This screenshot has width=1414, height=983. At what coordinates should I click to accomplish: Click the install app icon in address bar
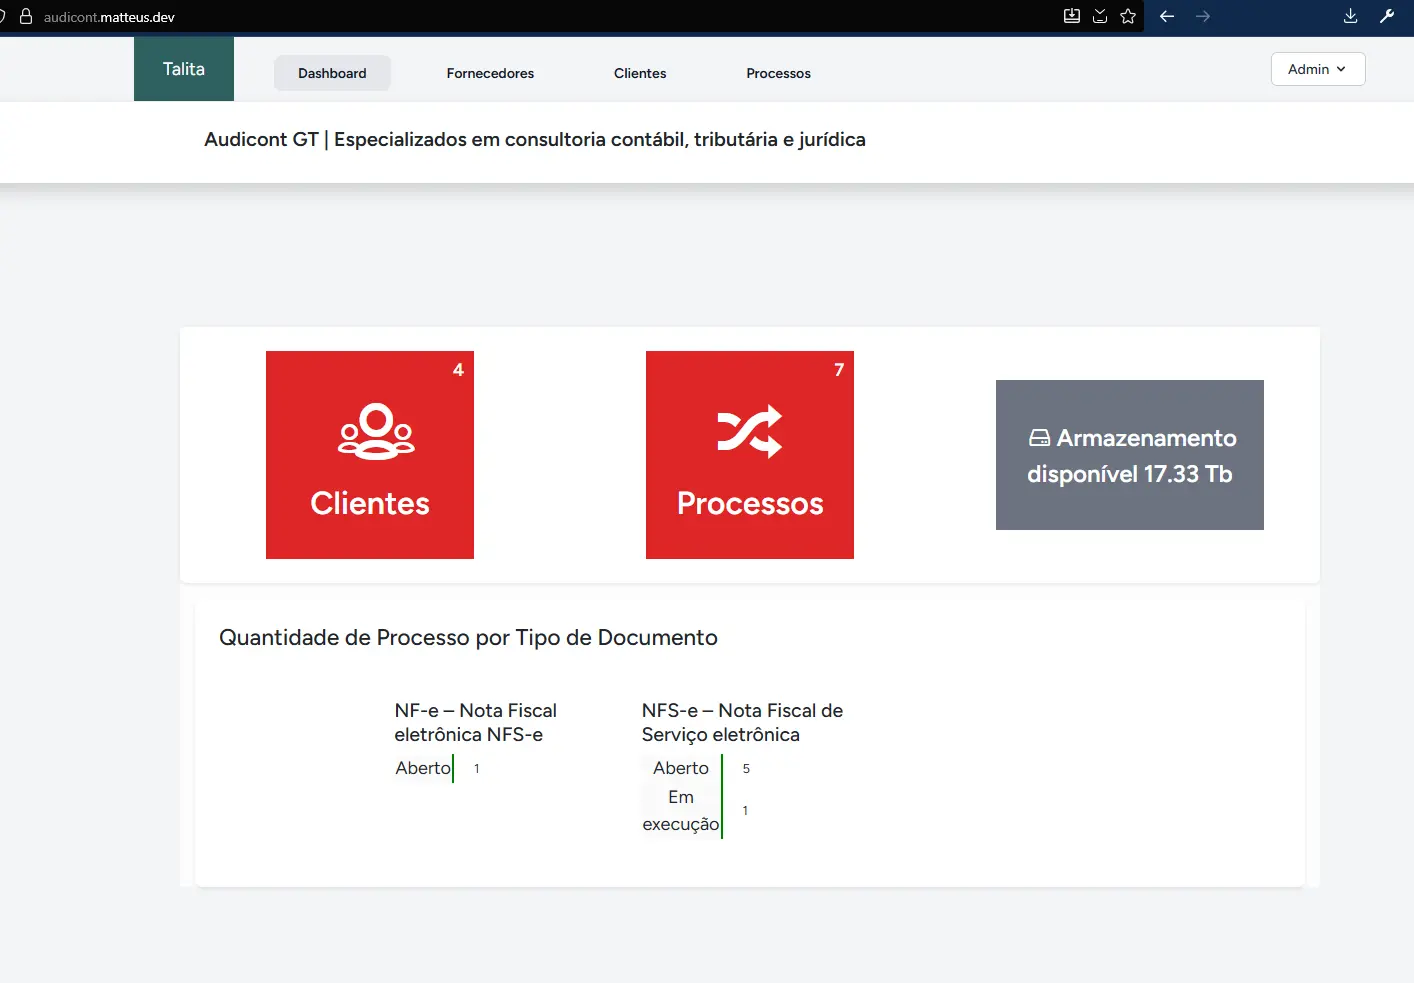[1072, 16]
